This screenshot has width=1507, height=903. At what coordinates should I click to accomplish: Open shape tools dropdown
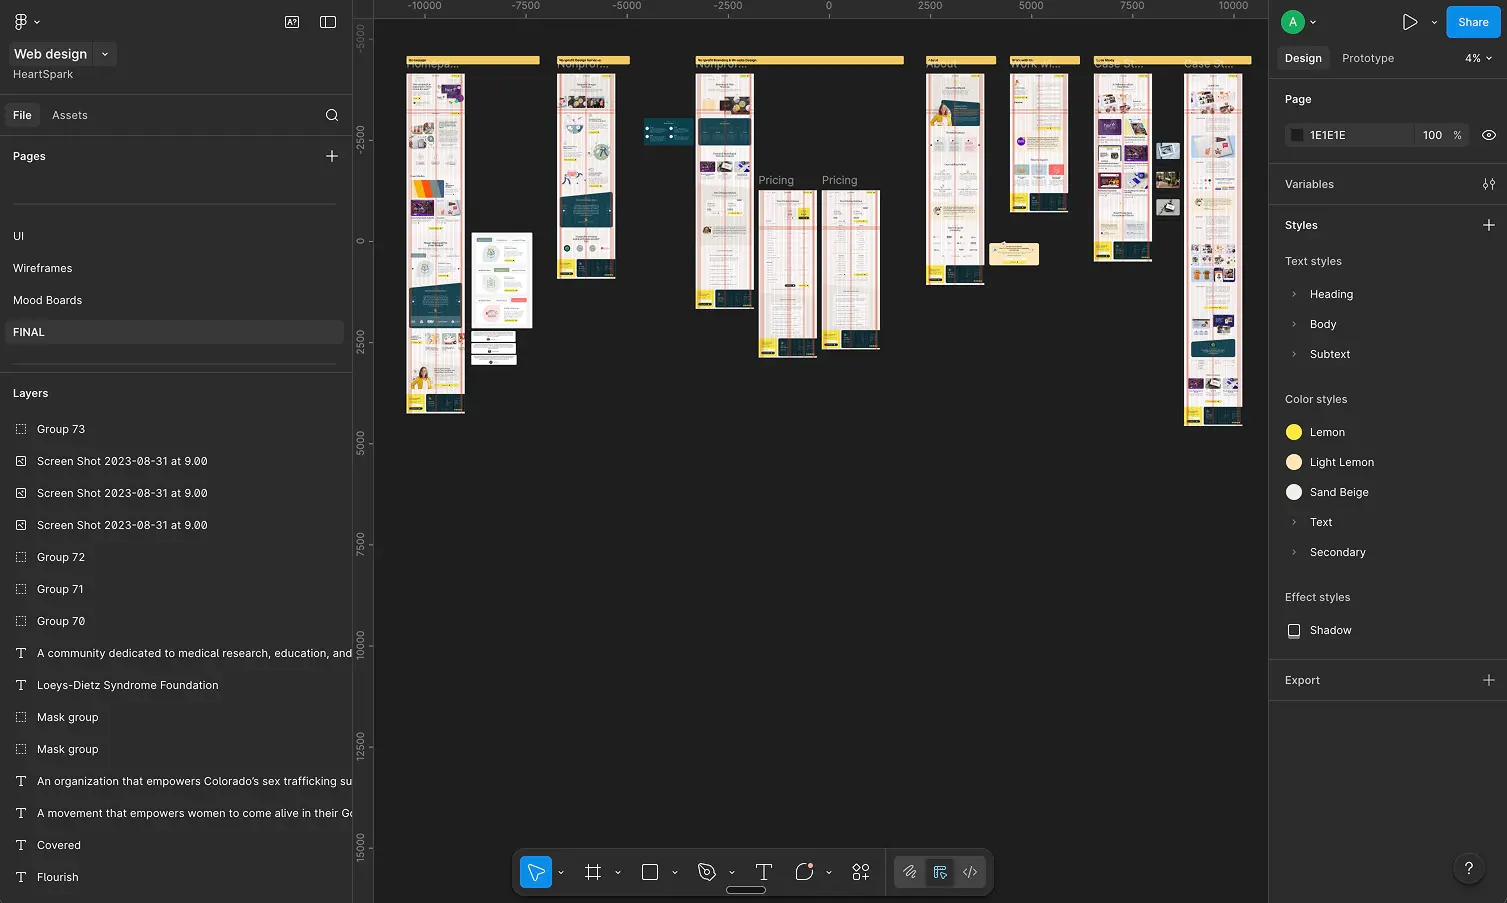(675, 873)
